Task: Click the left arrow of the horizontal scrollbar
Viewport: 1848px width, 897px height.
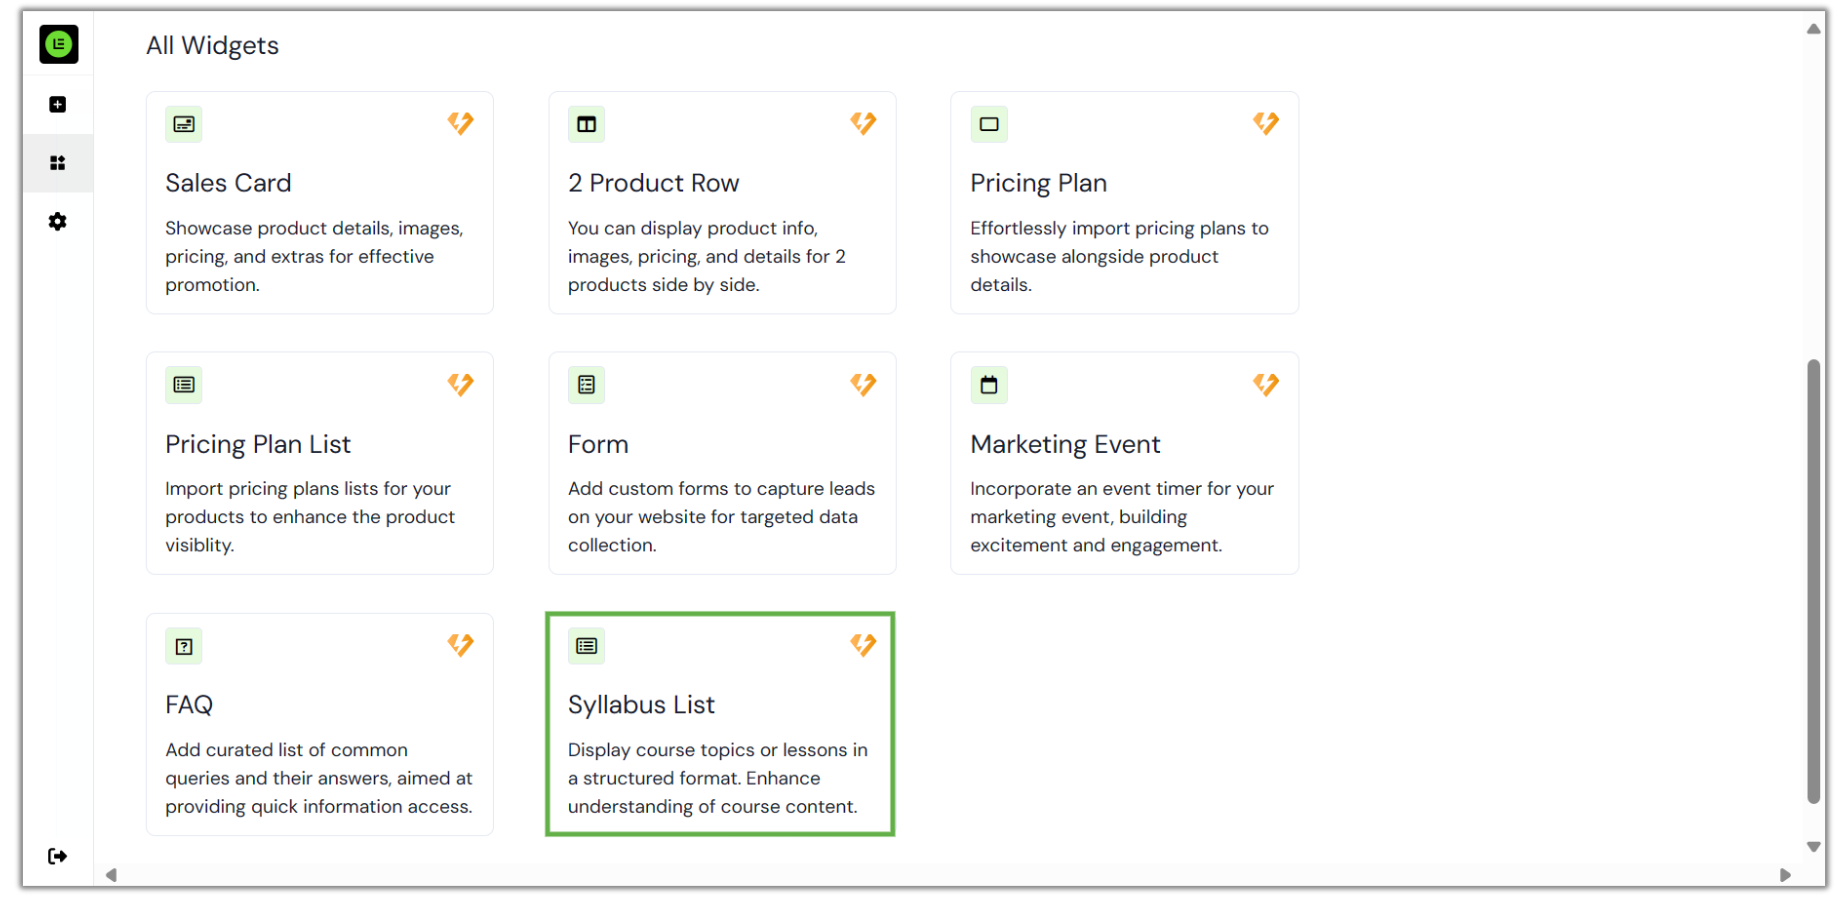Action: pyautogui.click(x=111, y=875)
